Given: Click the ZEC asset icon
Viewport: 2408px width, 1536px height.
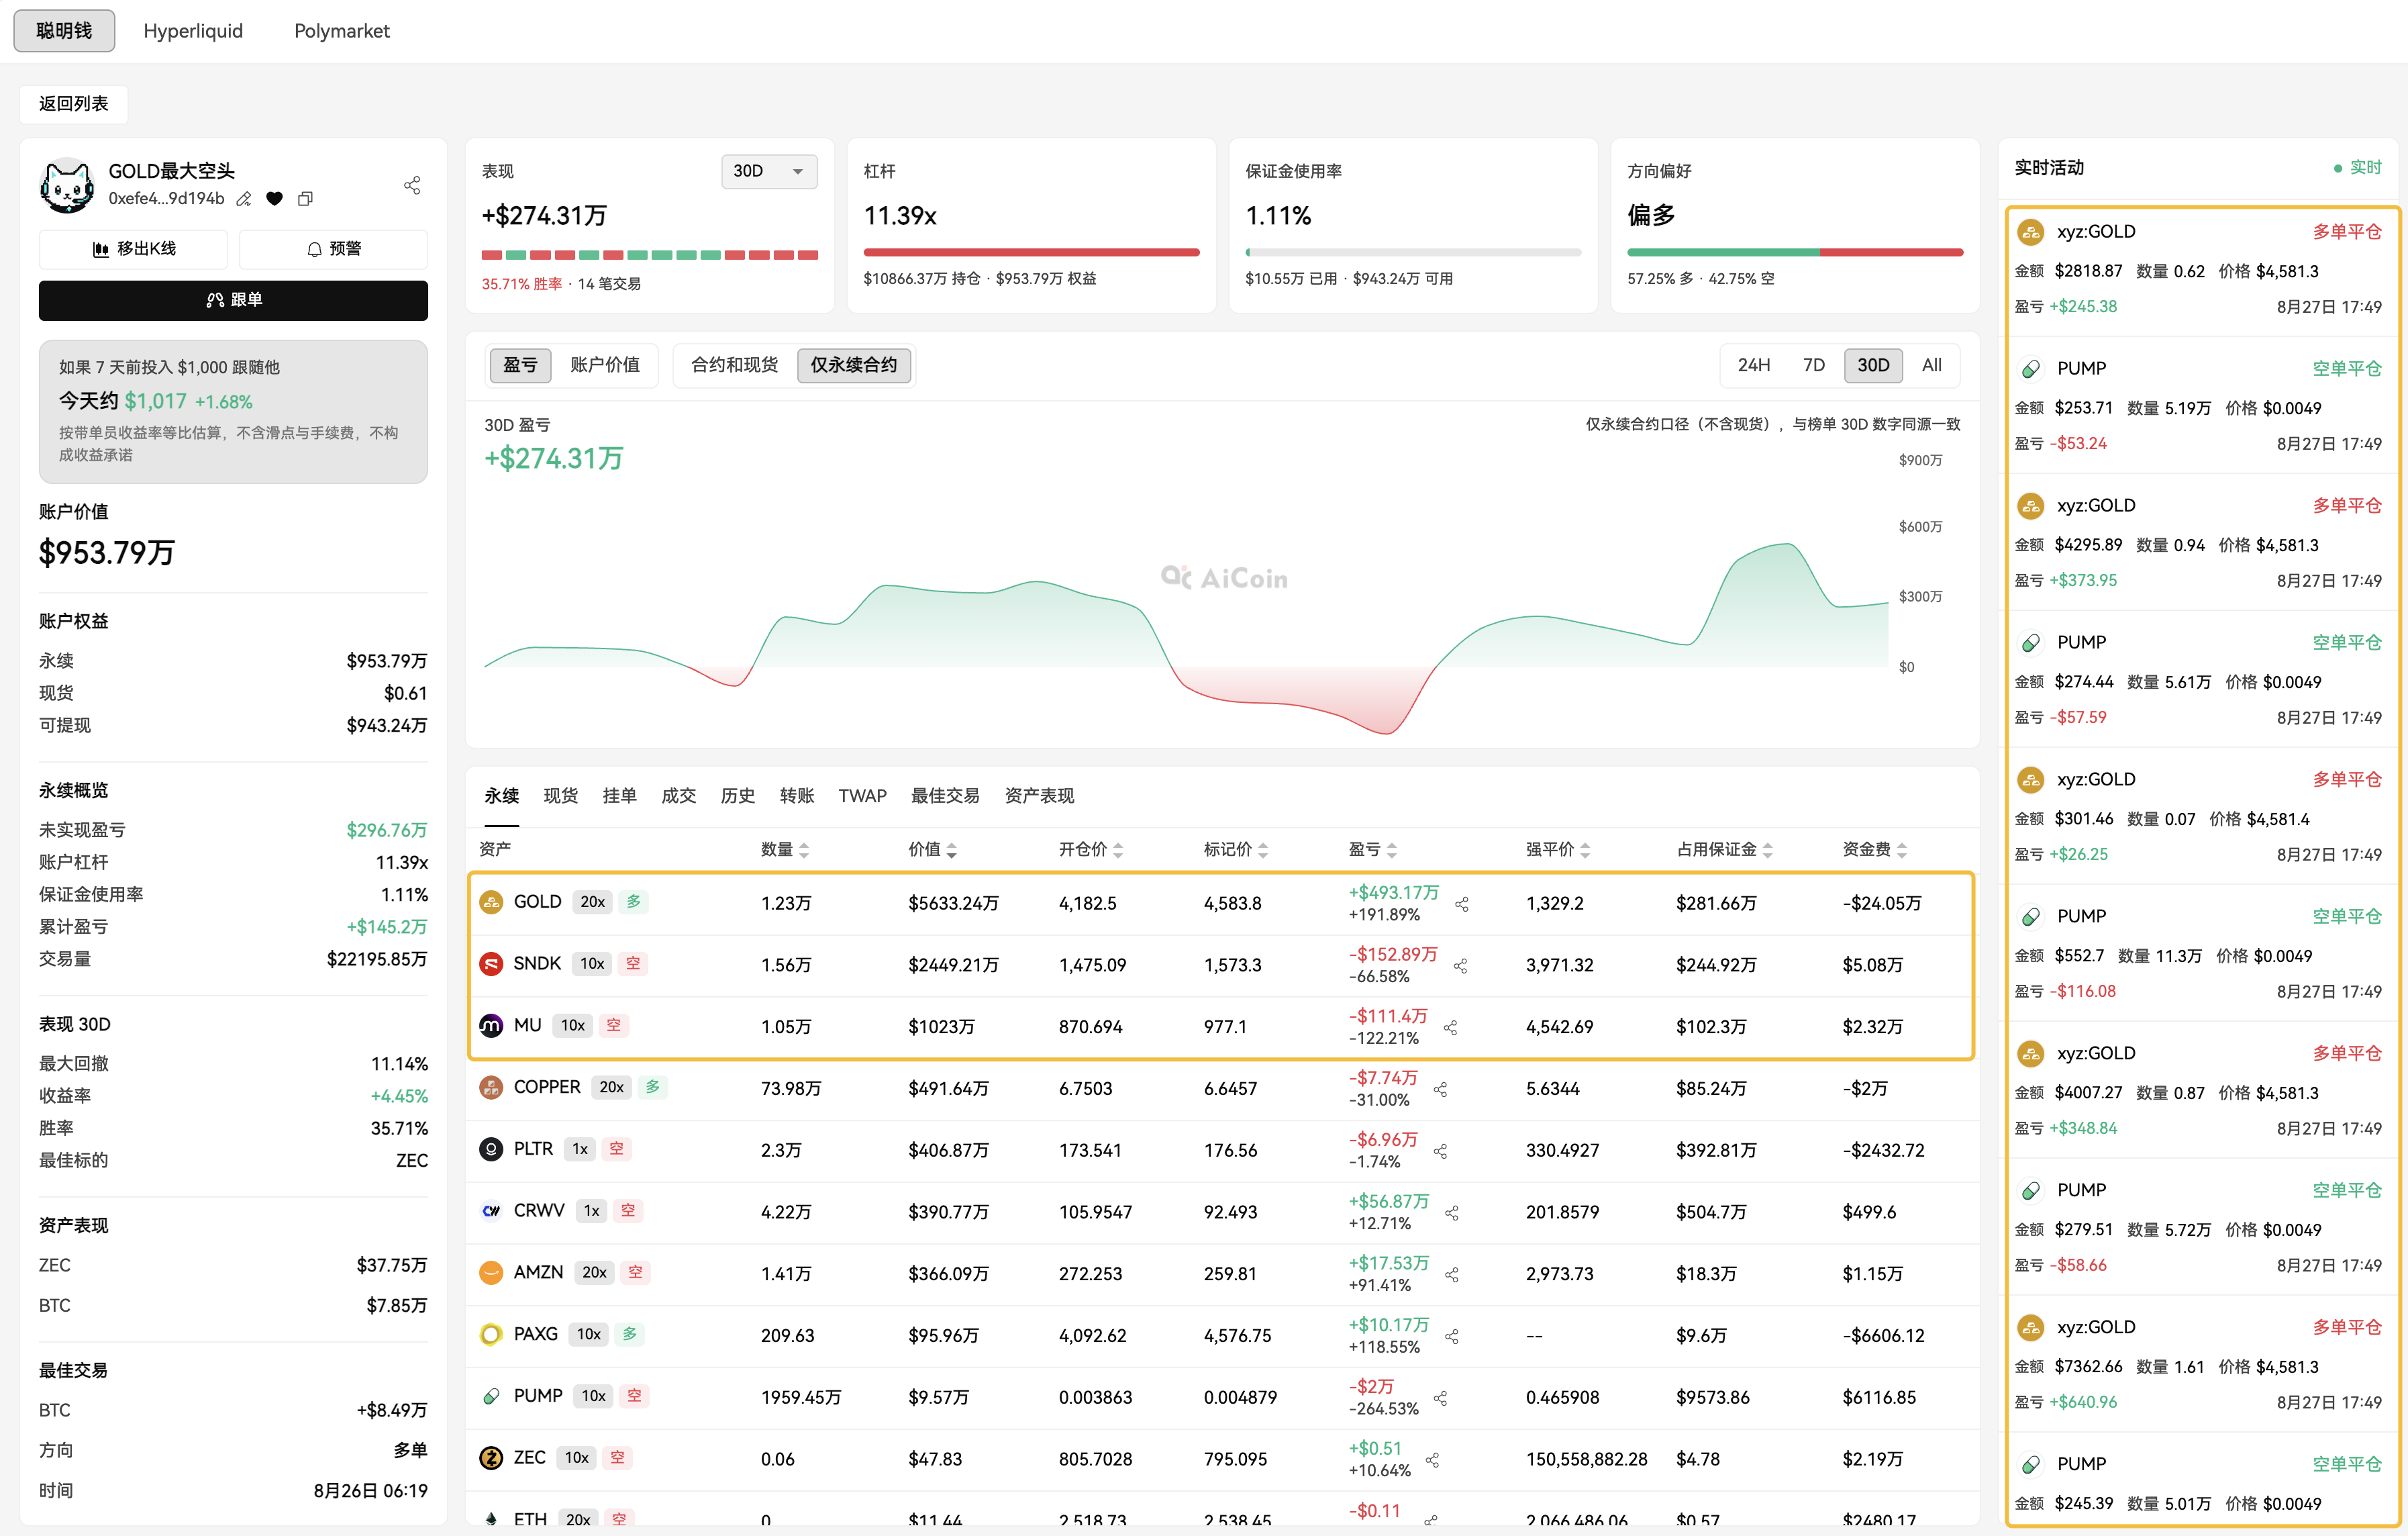Looking at the screenshot, I should click(491, 1458).
